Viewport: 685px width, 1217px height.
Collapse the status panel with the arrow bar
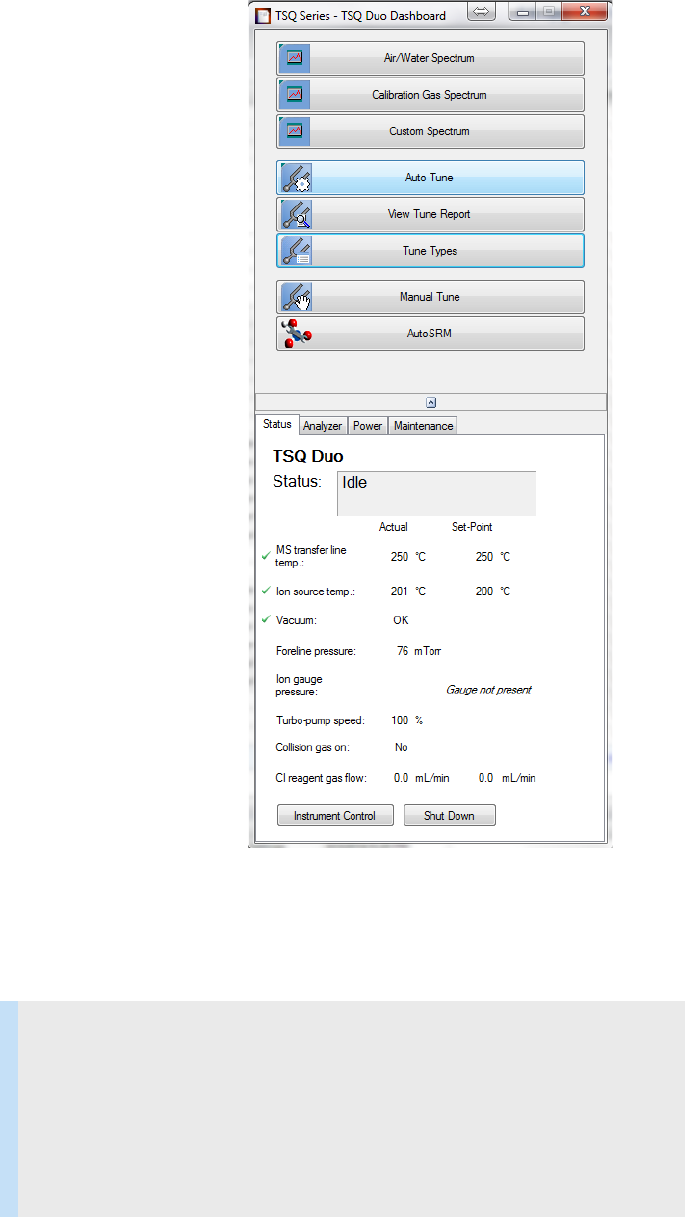pyautogui.click(x=431, y=402)
